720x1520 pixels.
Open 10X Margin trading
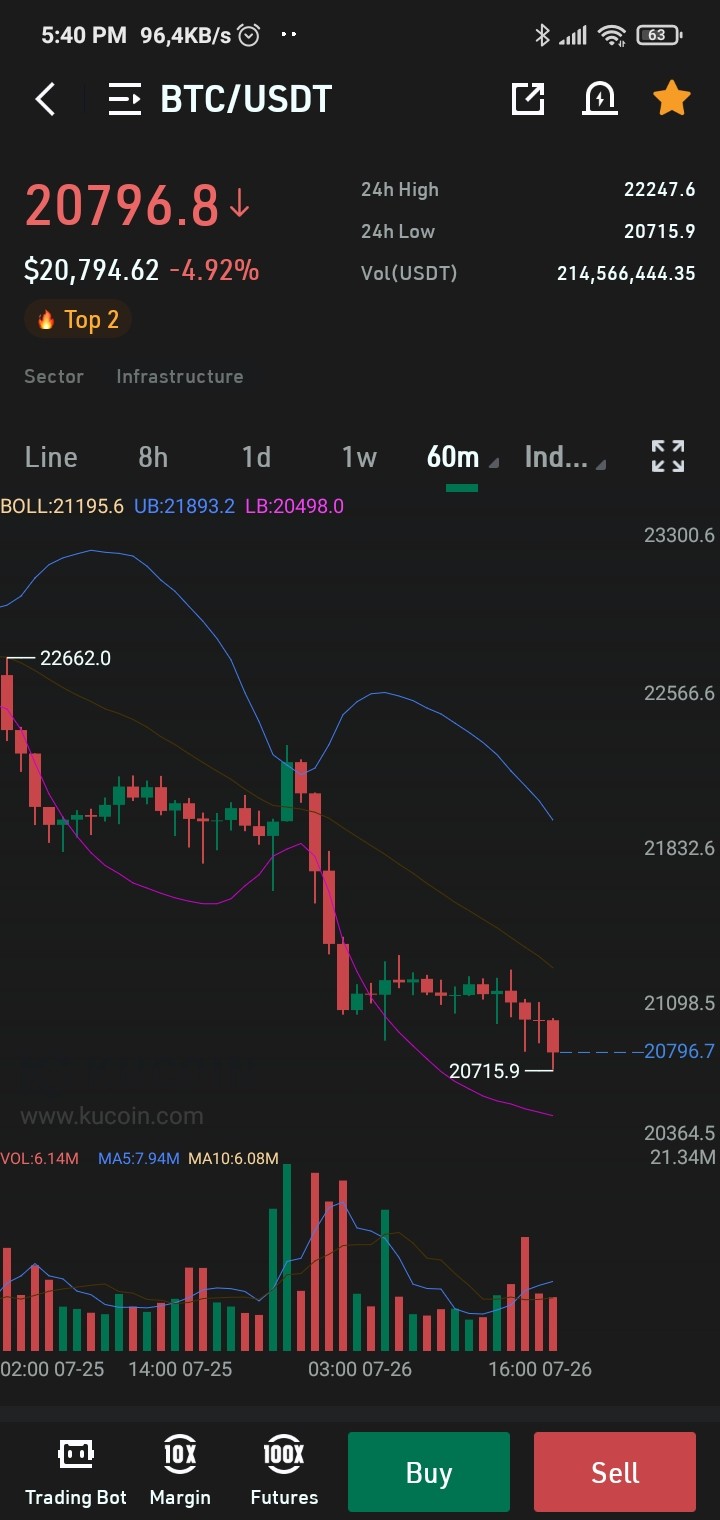pos(180,1472)
